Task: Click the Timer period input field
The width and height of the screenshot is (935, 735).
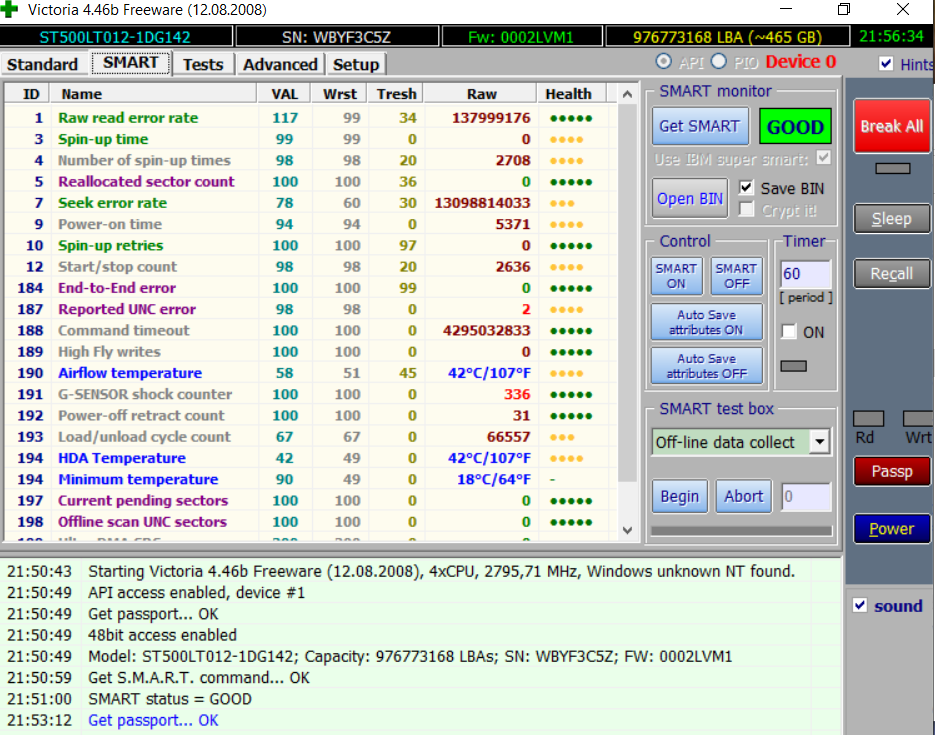Action: (x=805, y=274)
